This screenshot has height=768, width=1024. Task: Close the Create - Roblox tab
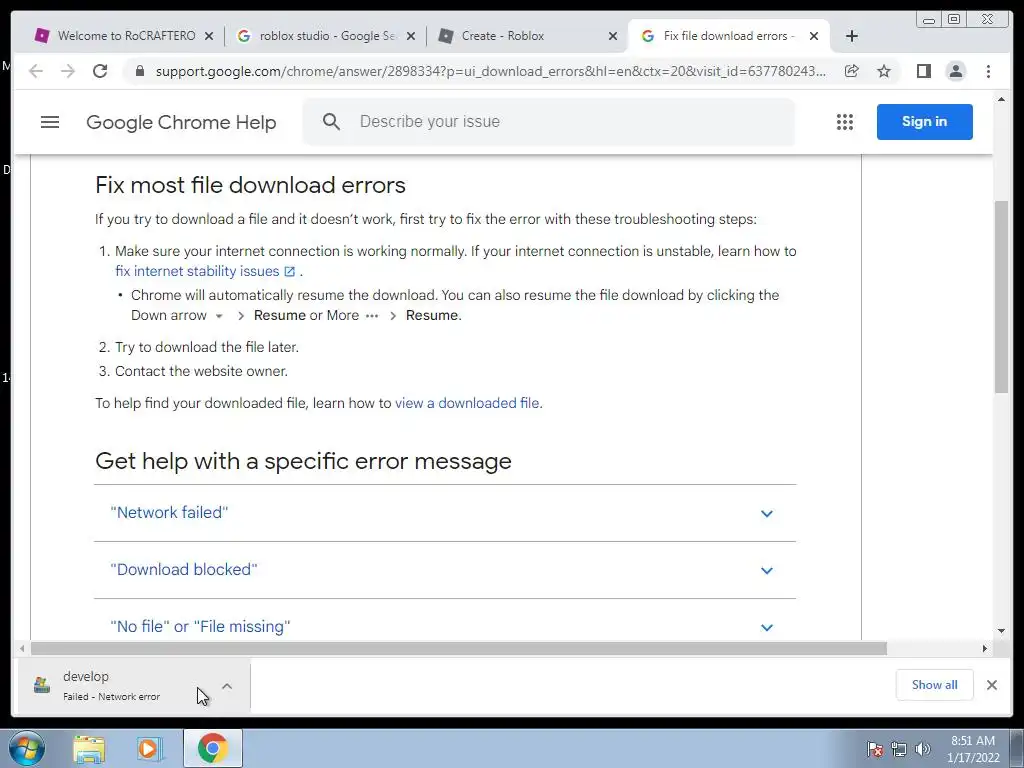coord(613,36)
